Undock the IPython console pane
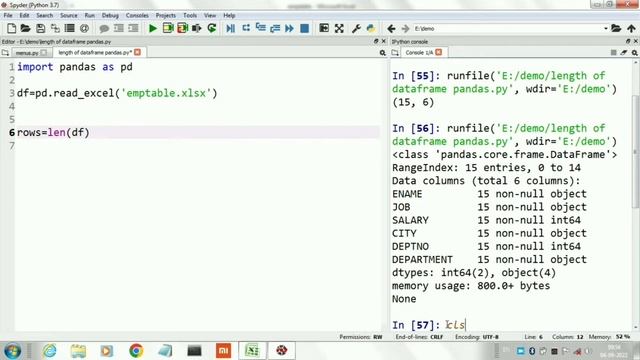Screen dimensions: 640x360 (x=628, y=41)
